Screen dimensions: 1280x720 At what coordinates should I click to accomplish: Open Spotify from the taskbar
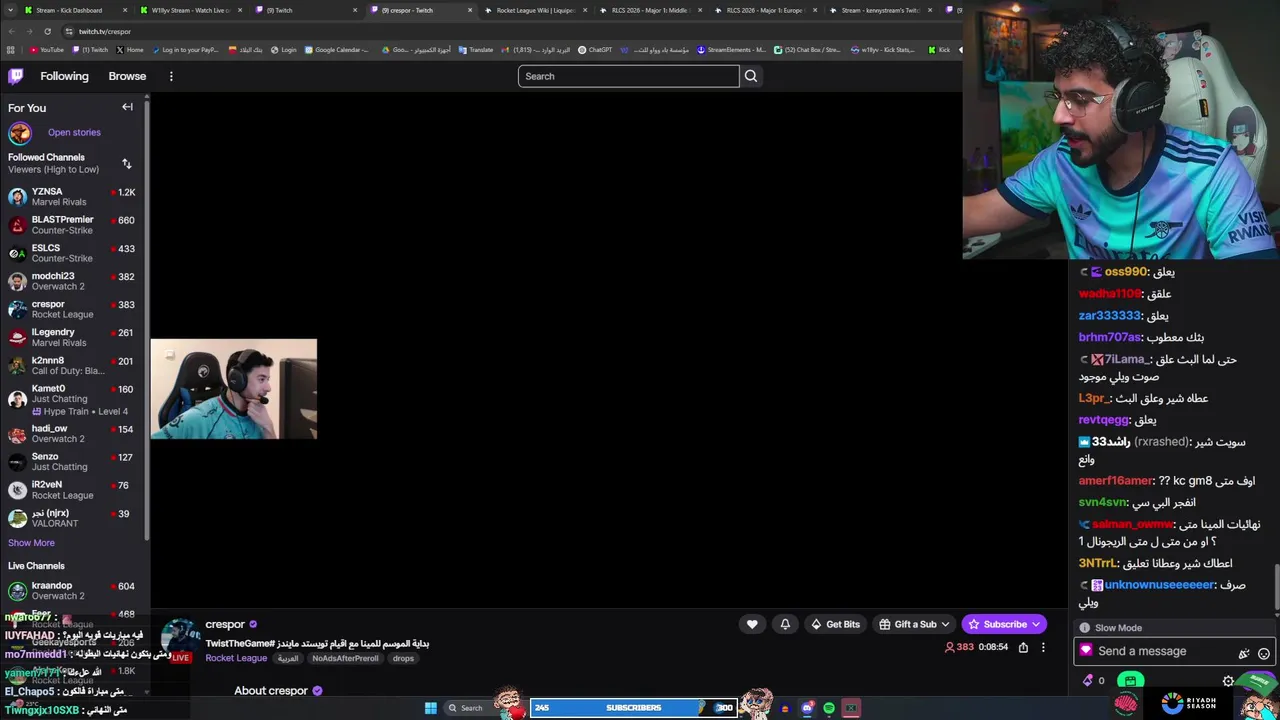(829, 708)
